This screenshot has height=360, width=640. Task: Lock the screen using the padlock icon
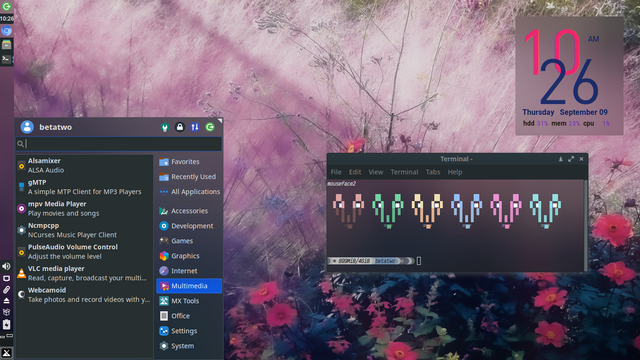pos(180,127)
